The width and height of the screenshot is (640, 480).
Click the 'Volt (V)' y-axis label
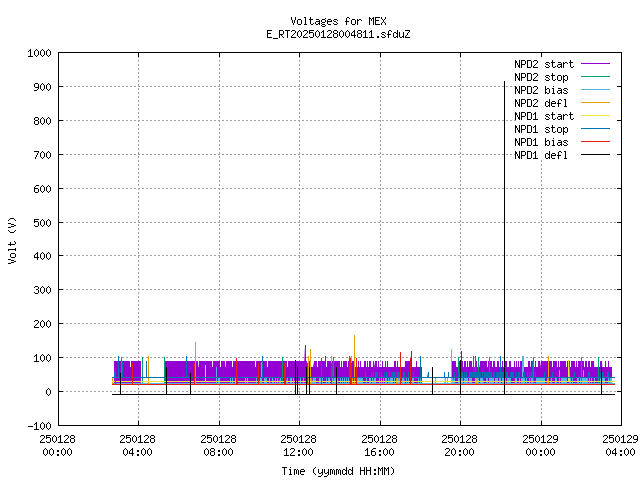[12, 240]
